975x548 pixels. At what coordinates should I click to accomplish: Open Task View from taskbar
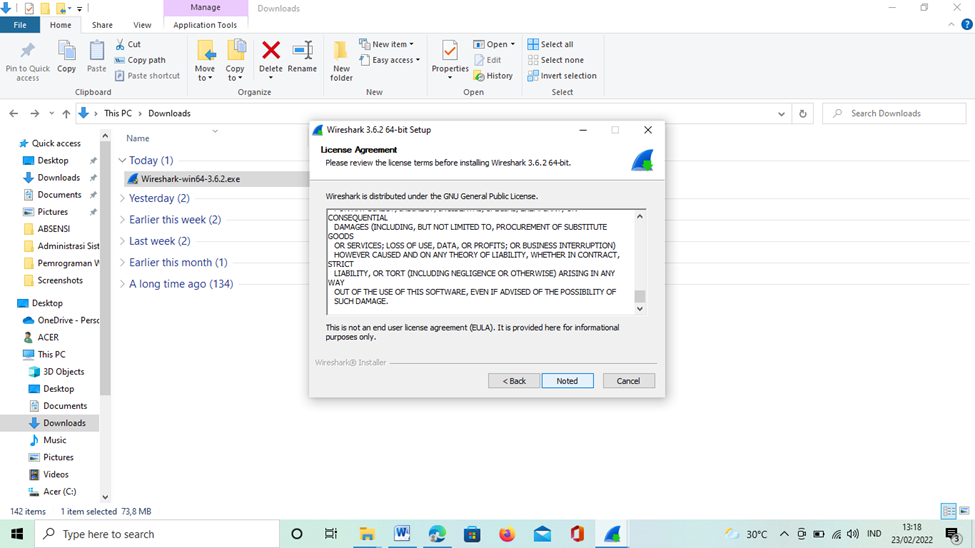click(331, 534)
